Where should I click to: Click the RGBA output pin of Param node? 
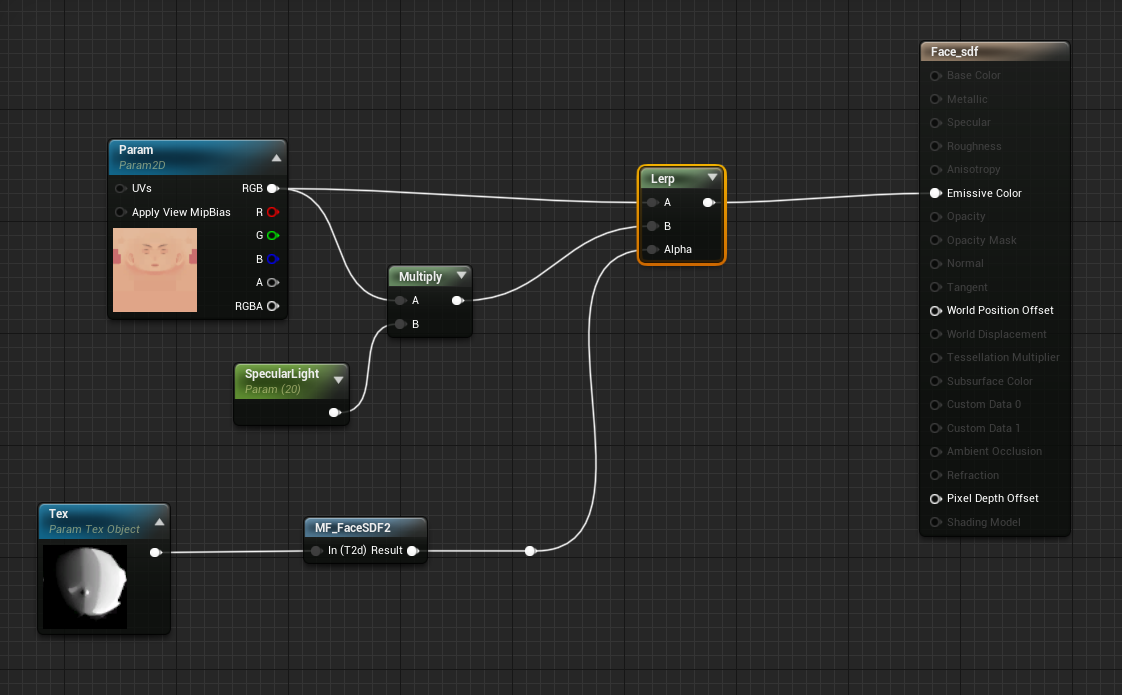pyautogui.click(x=272, y=306)
